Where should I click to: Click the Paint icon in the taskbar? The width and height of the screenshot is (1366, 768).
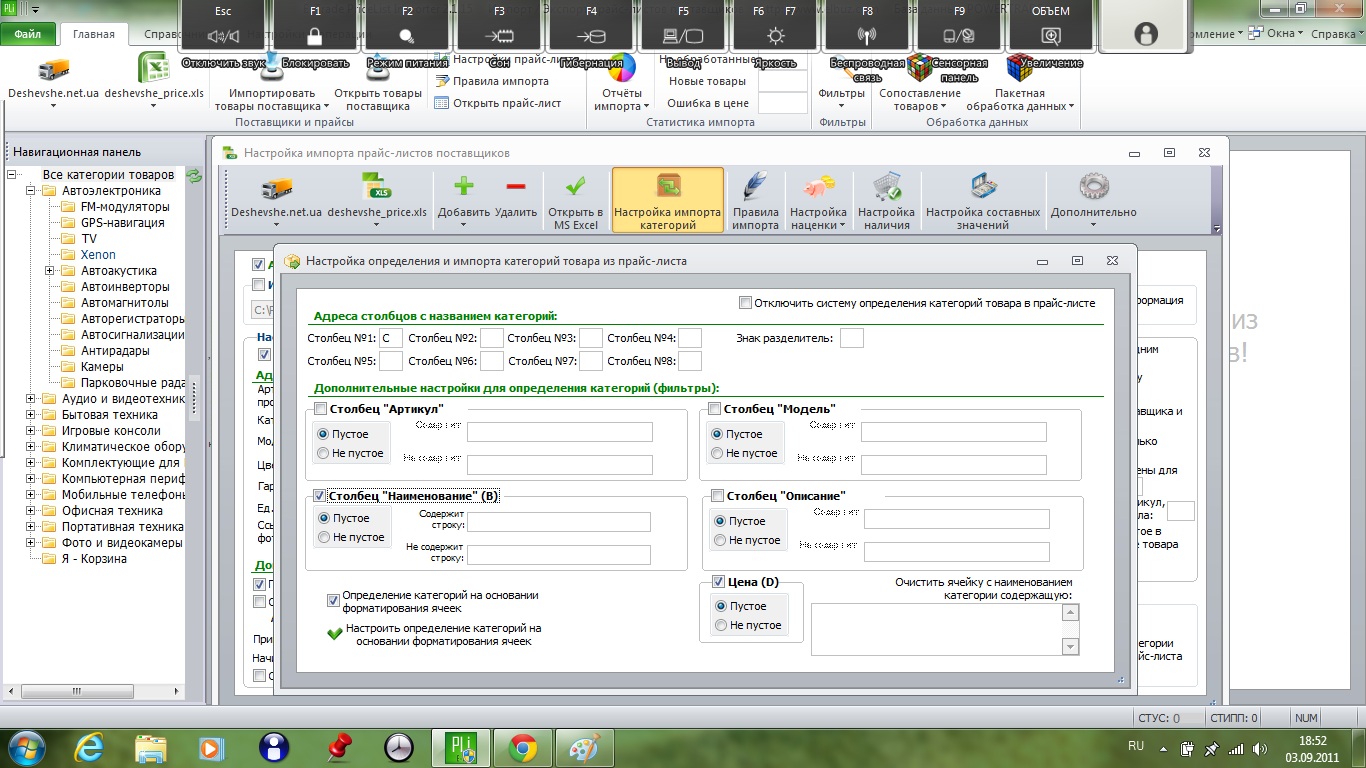(x=583, y=747)
